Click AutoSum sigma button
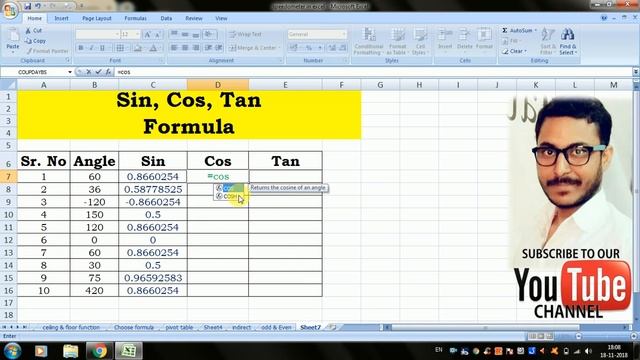The width and height of the screenshot is (640, 360). [x=518, y=31]
